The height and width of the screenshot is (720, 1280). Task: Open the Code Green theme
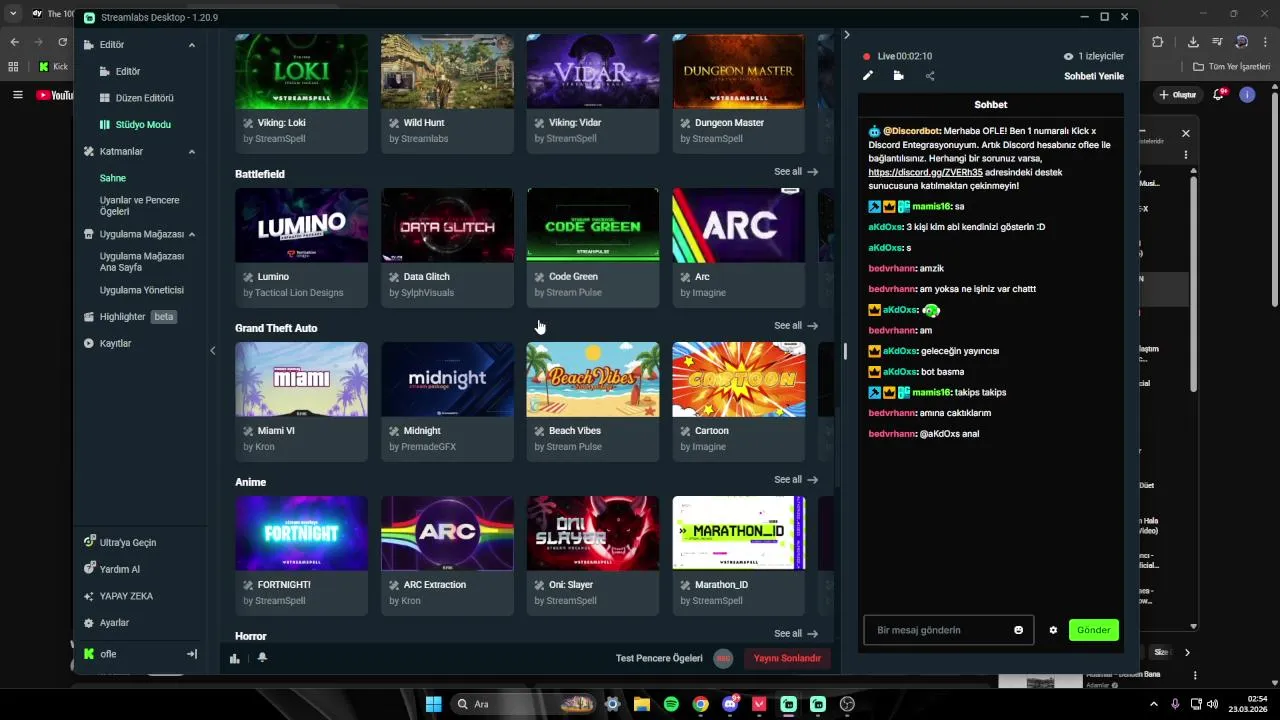coord(593,247)
